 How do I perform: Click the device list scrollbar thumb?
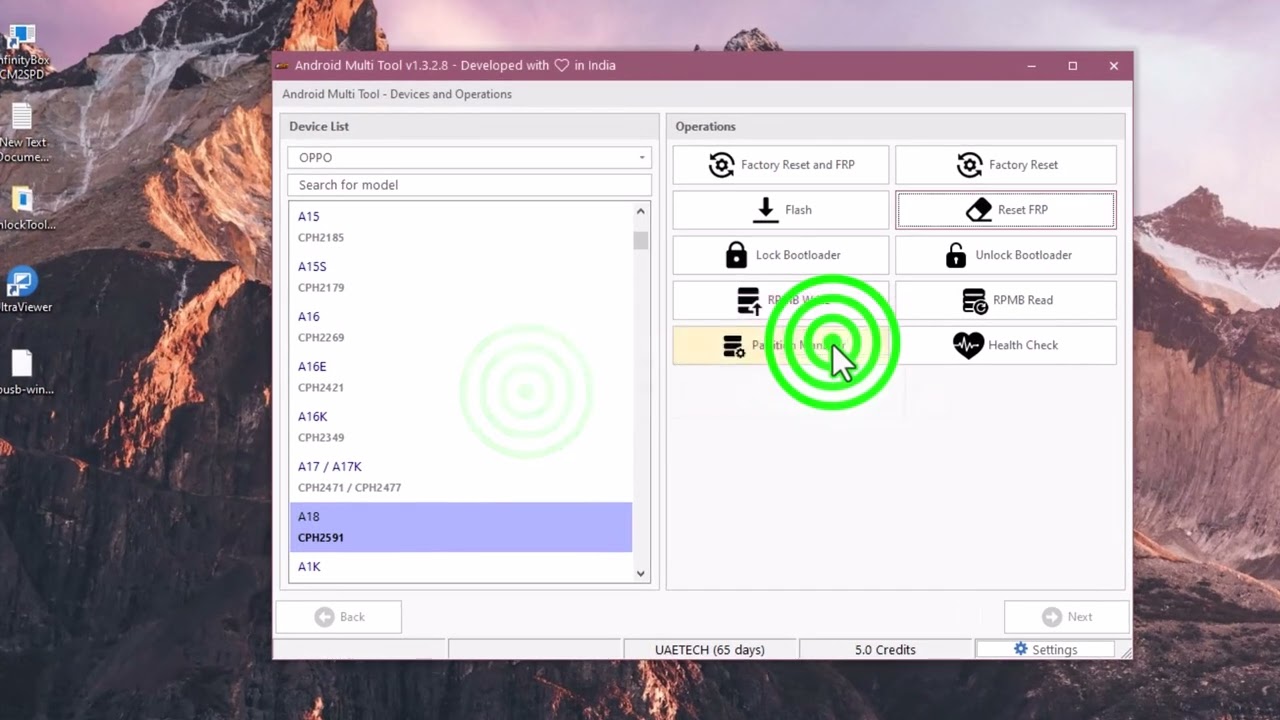click(x=641, y=240)
